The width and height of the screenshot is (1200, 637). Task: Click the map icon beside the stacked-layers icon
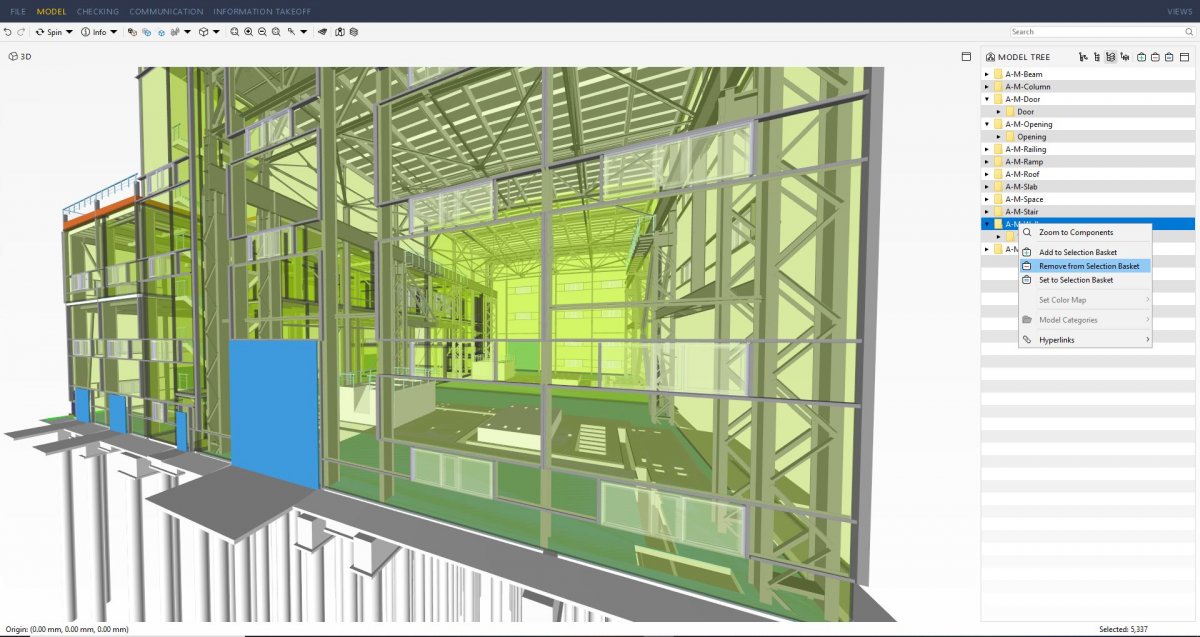340,32
